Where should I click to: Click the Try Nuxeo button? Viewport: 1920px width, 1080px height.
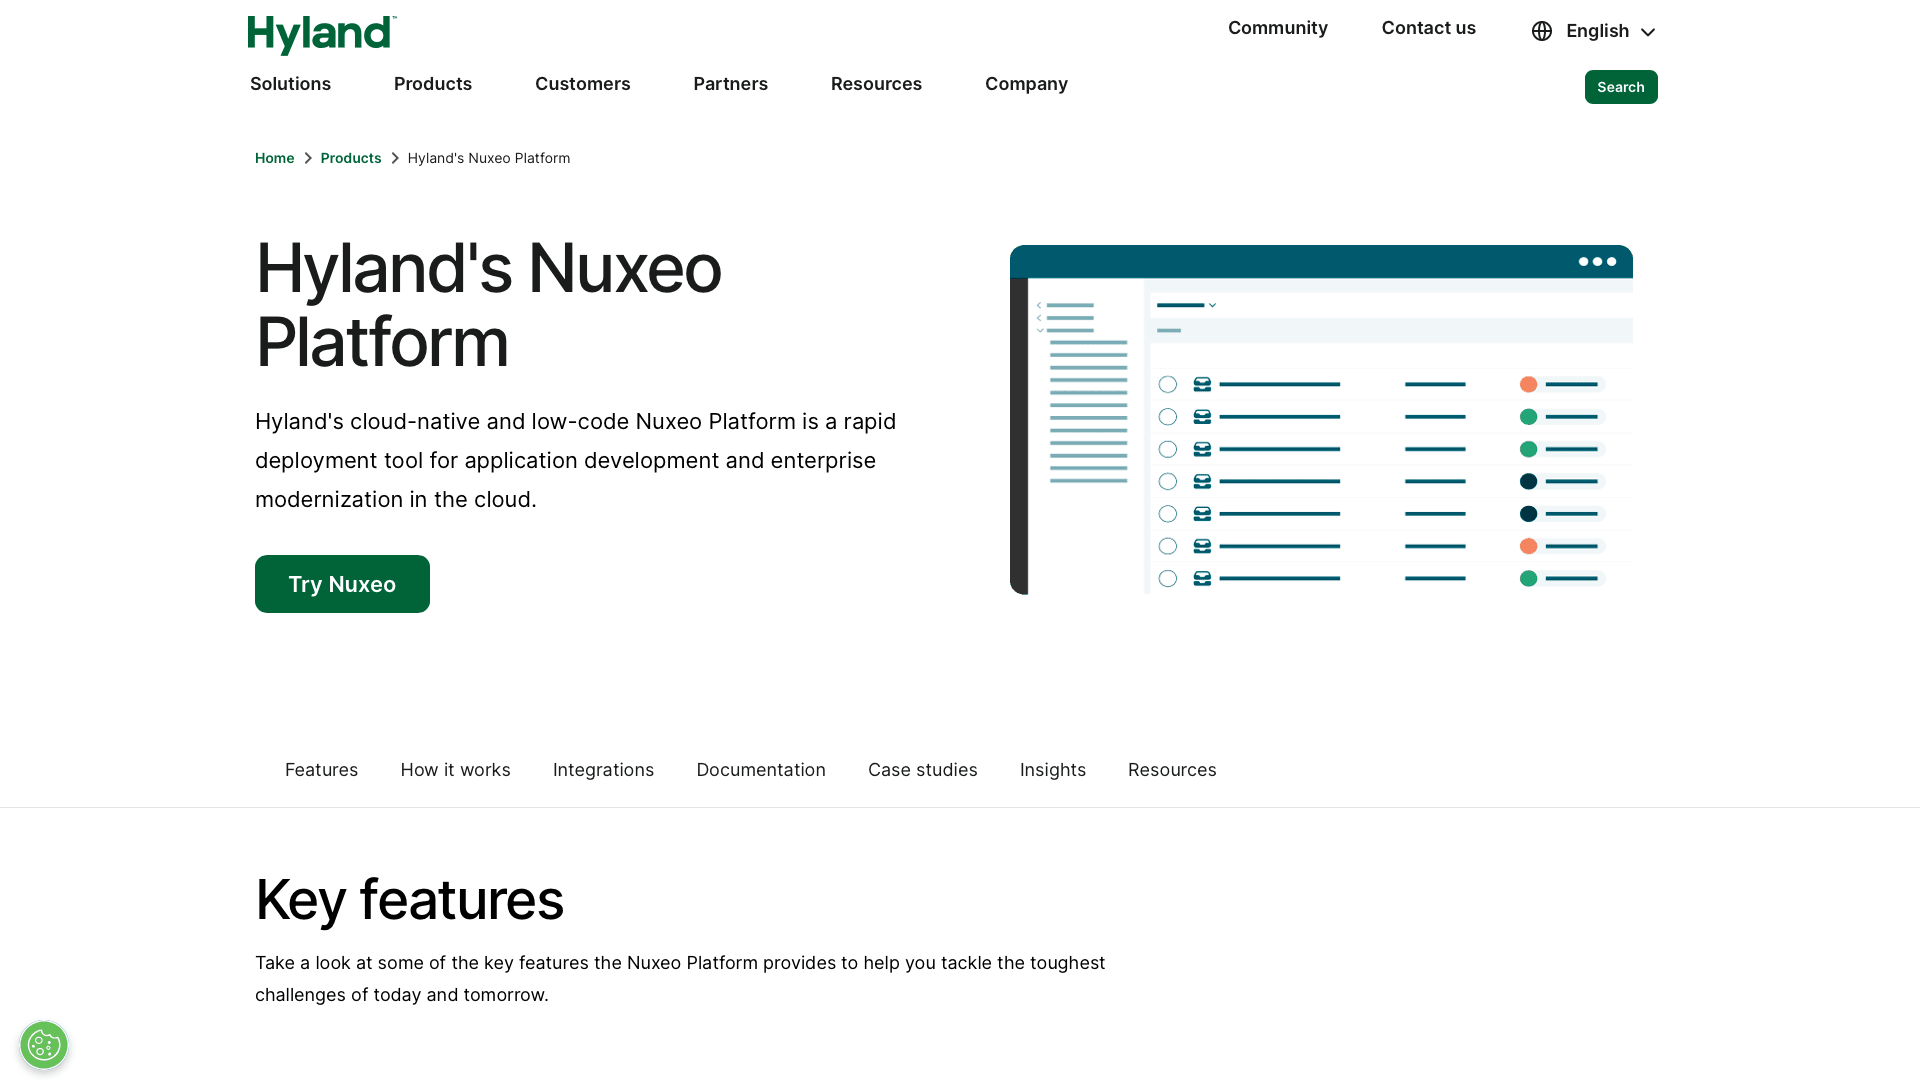click(x=342, y=584)
